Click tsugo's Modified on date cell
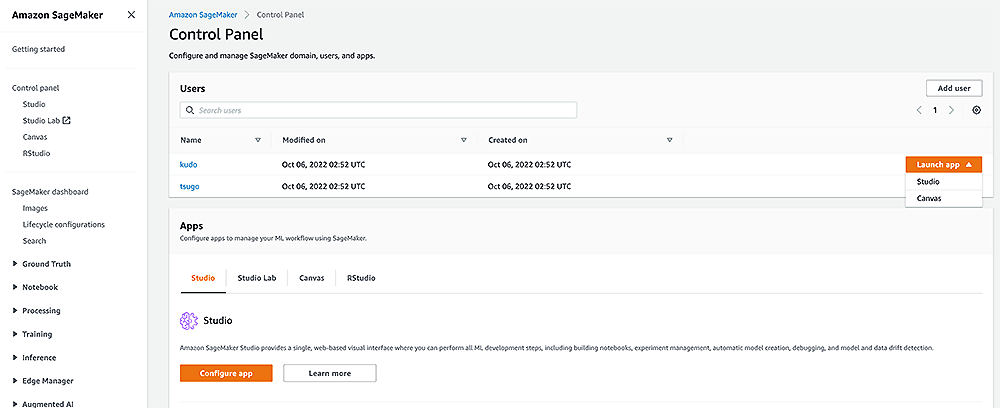This screenshot has width=1000, height=408. [323, 187]
